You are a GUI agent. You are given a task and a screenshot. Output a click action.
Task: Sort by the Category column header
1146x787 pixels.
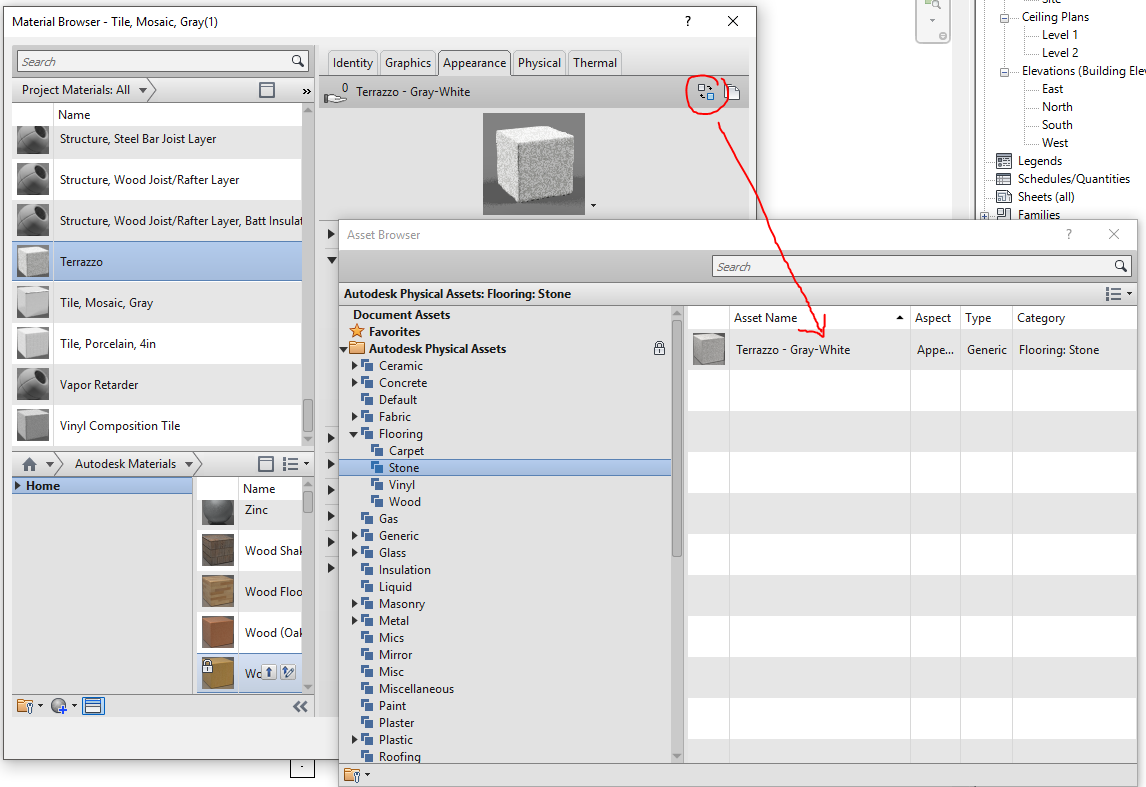pyautogui.click(x=1074, y=318)
